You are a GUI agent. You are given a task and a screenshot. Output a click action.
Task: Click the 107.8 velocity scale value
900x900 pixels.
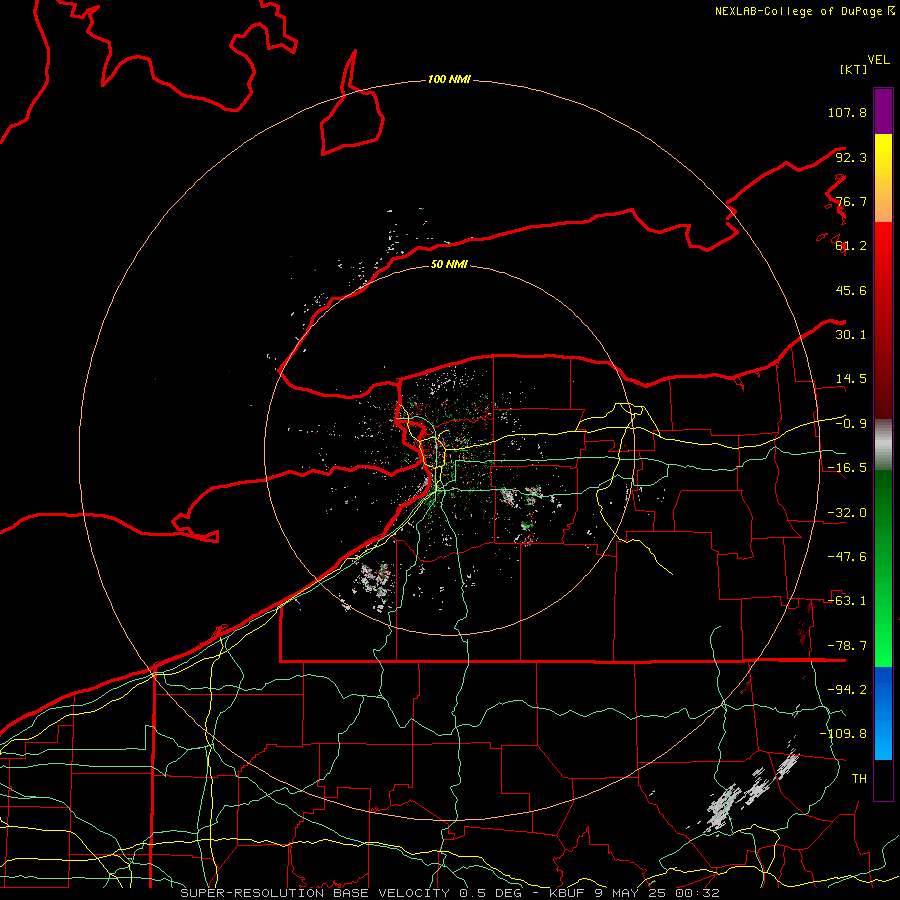tap(847, 112)
